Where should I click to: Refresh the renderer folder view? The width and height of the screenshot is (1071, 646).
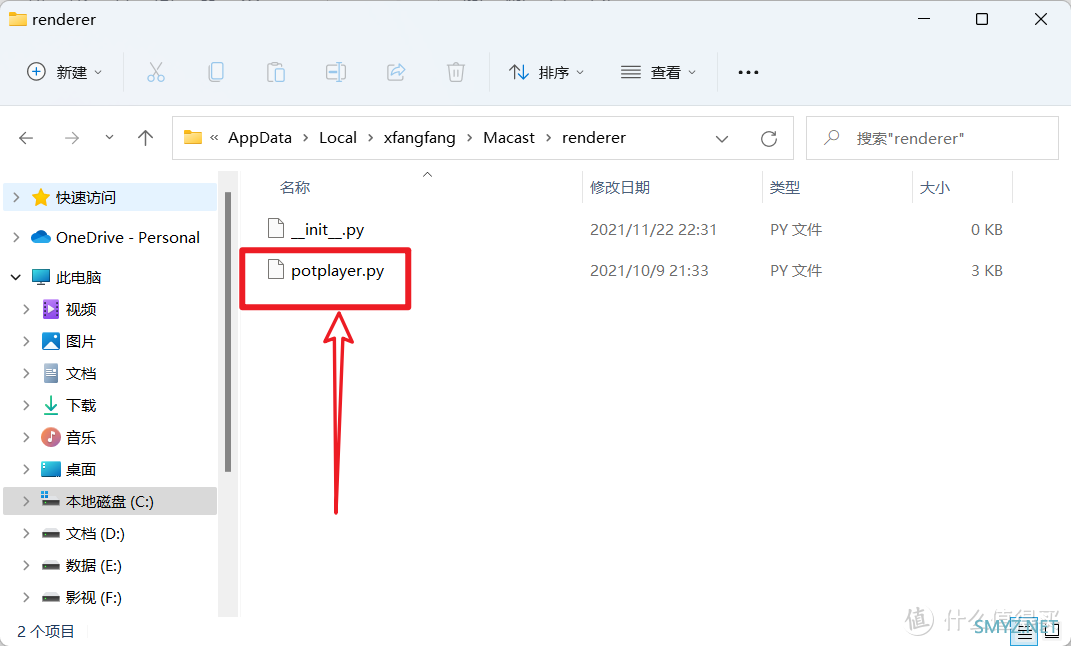point(768,139)
